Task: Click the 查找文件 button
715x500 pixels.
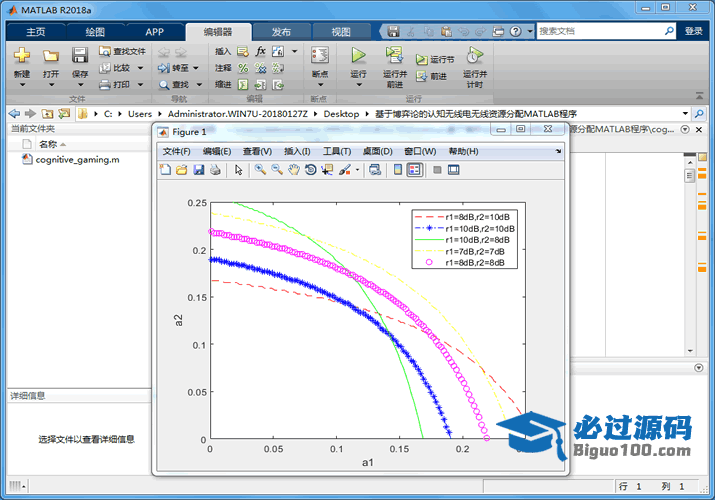Action: click(x=122, y=51)
